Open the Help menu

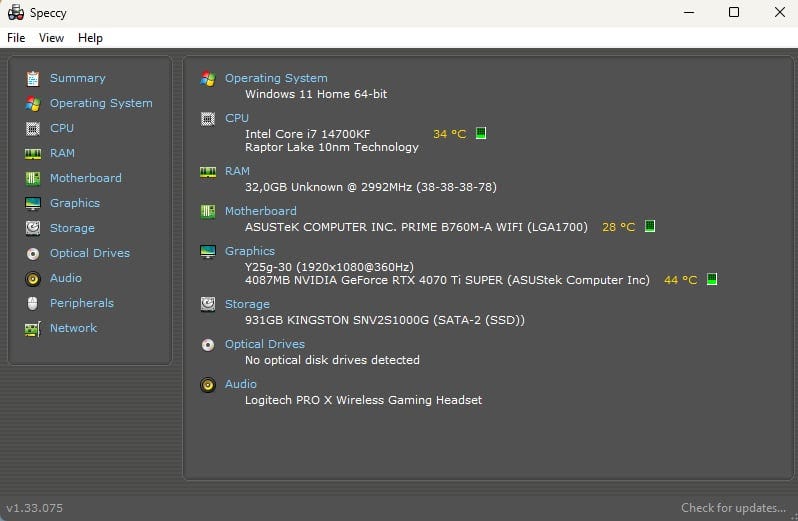(90, 38)
